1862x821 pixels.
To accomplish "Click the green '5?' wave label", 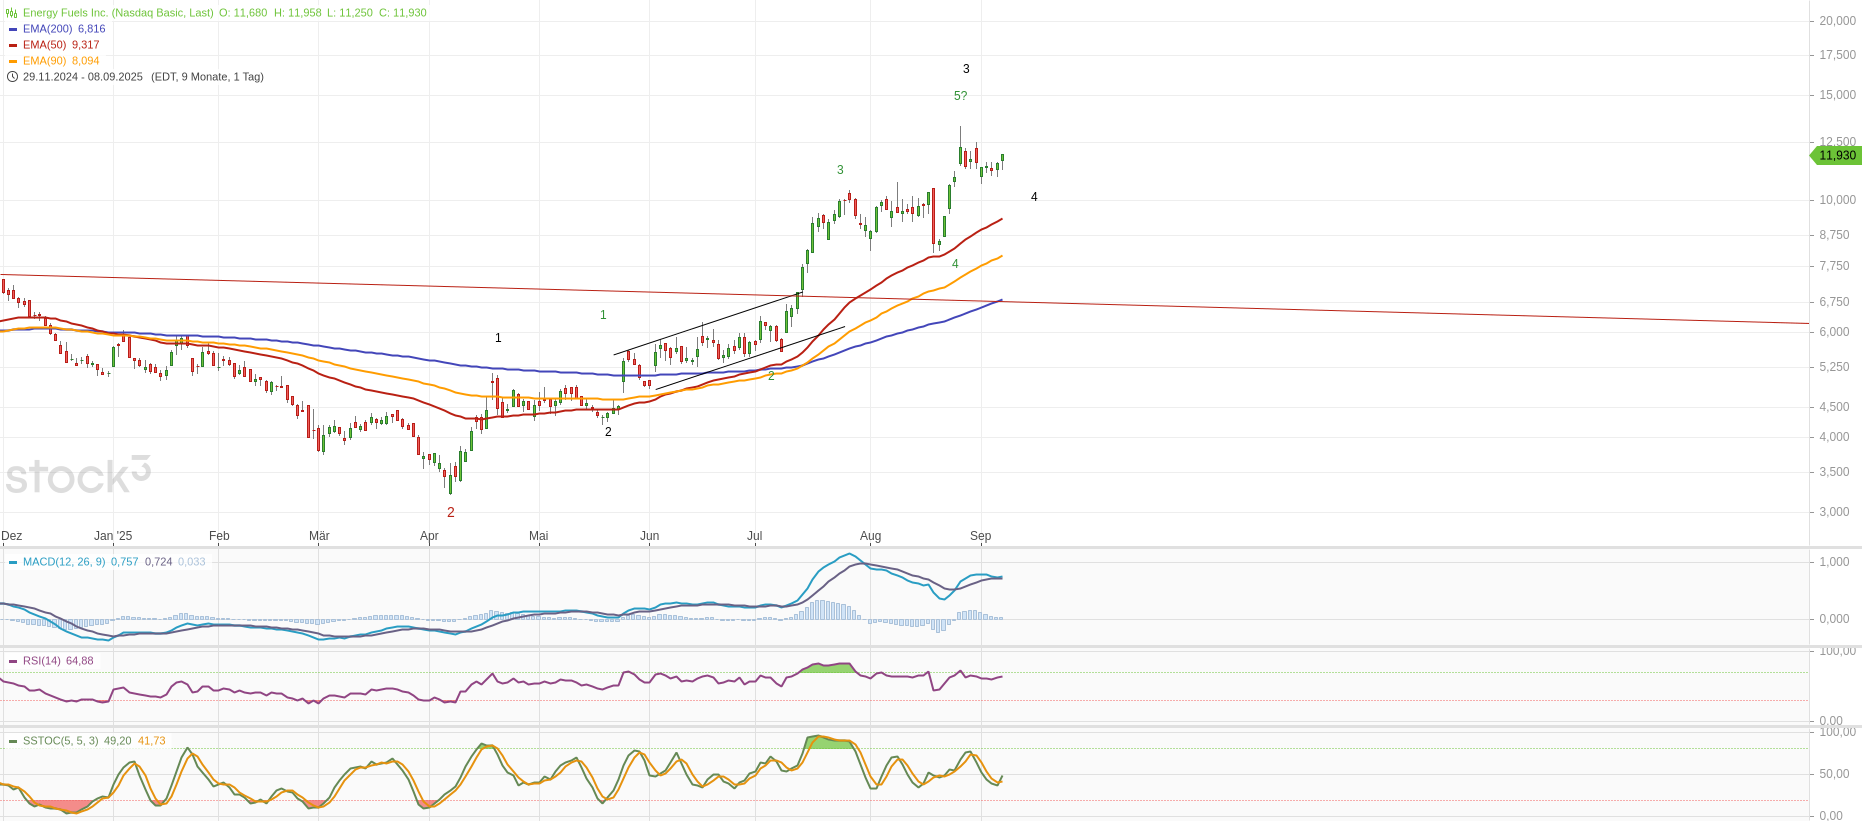I will [960, 96].
